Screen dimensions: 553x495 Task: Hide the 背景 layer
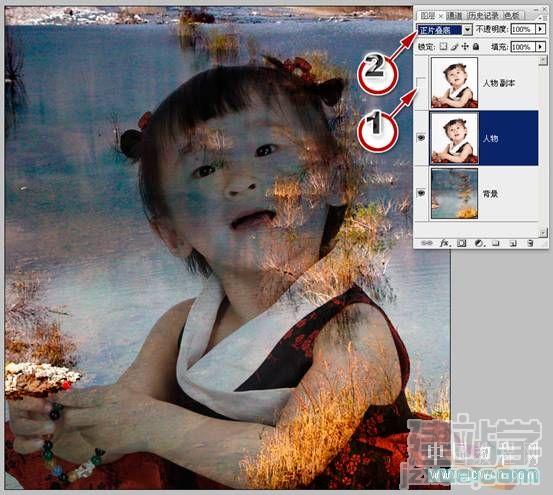(x=421, y=193)
